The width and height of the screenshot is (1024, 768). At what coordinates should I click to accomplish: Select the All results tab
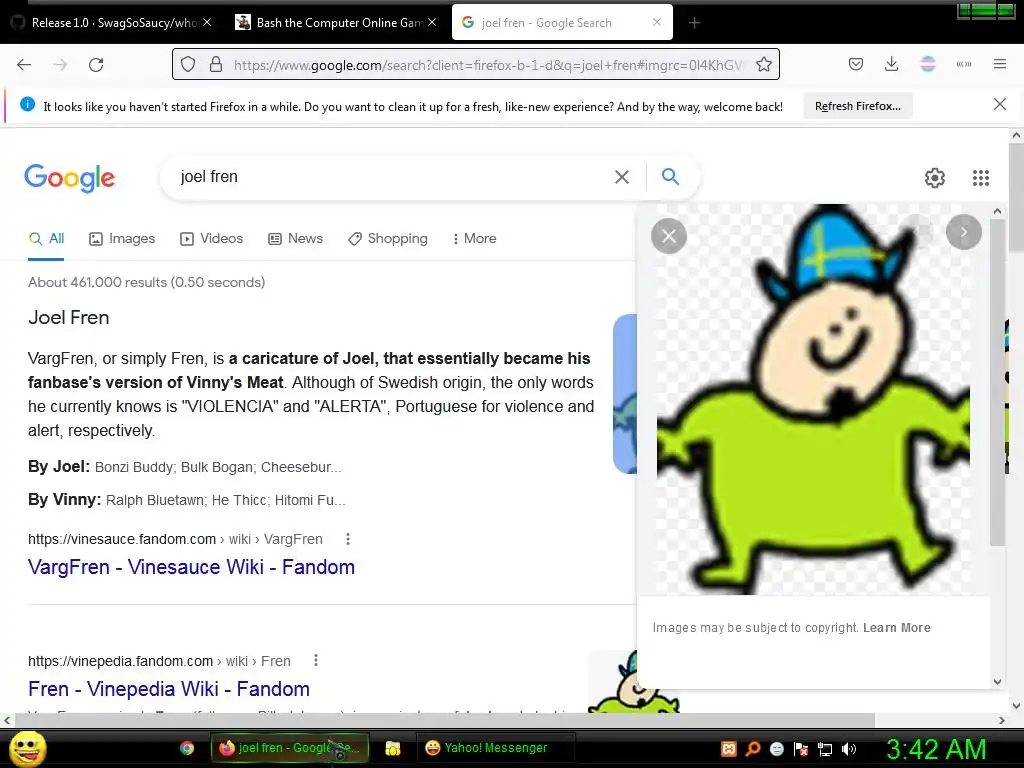[x=46, y=239]
